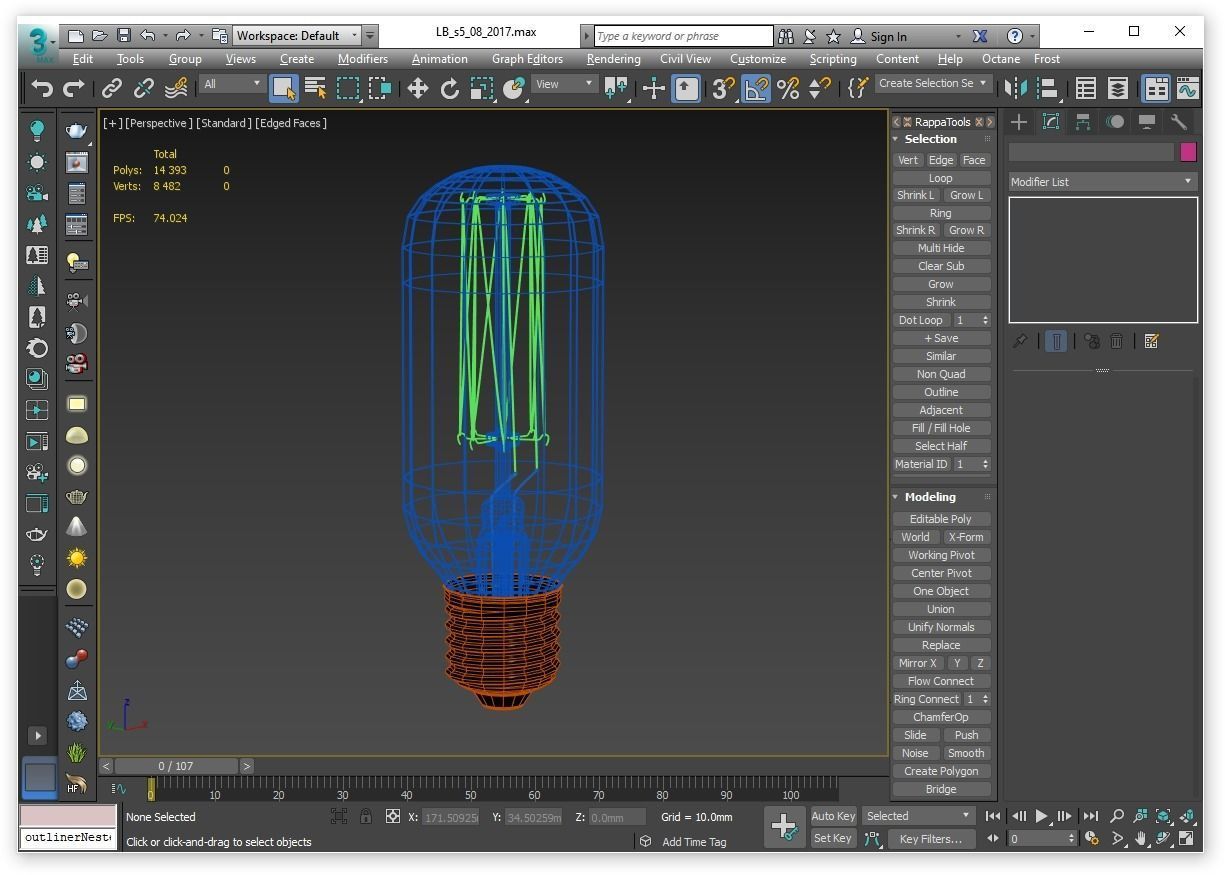This screenshot has width=1225, height=875.
Task: Toggle Percent Snap button
Action: pyautogui.click(x=788, y=88)
